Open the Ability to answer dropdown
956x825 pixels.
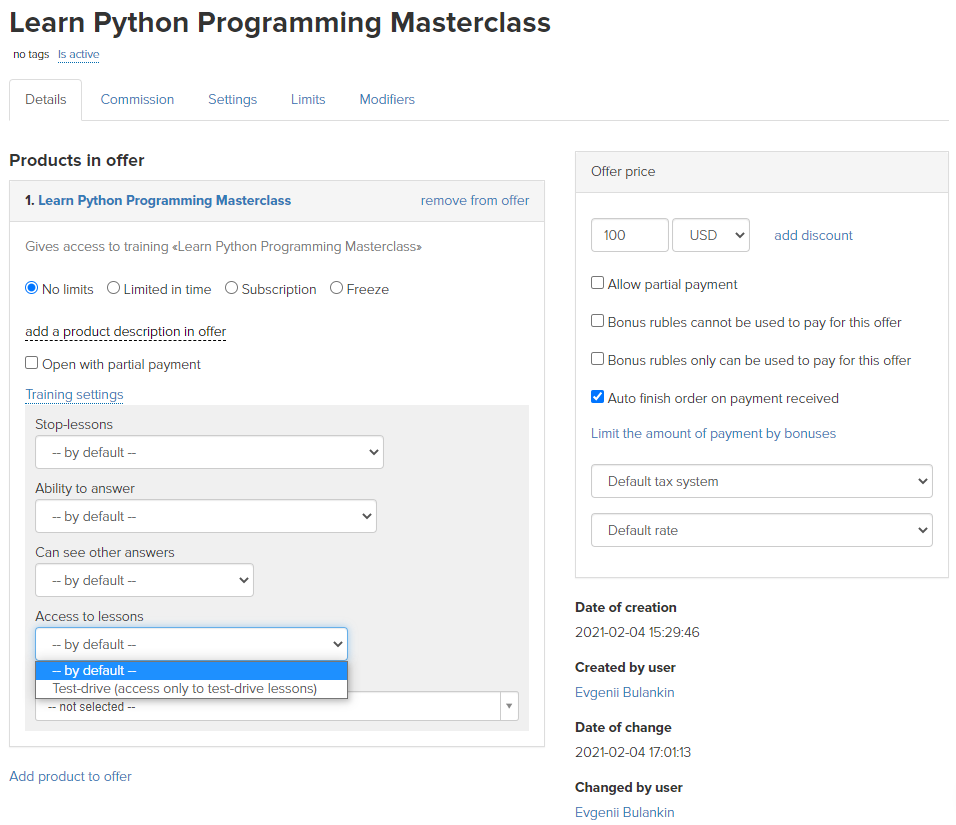[x=206, y=516]
